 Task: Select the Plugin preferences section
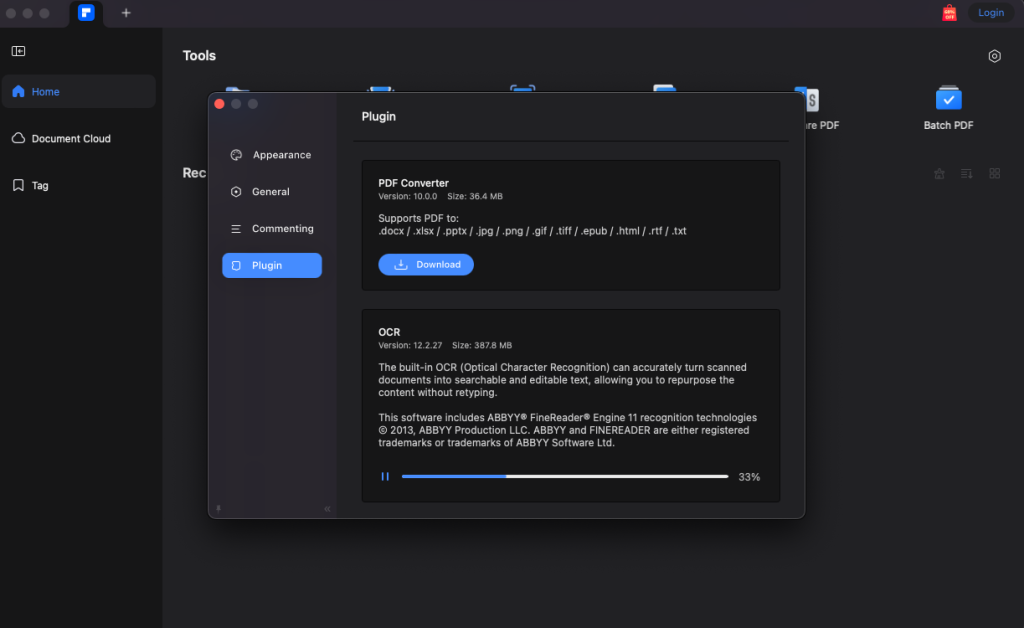click(x=271, y=265)
